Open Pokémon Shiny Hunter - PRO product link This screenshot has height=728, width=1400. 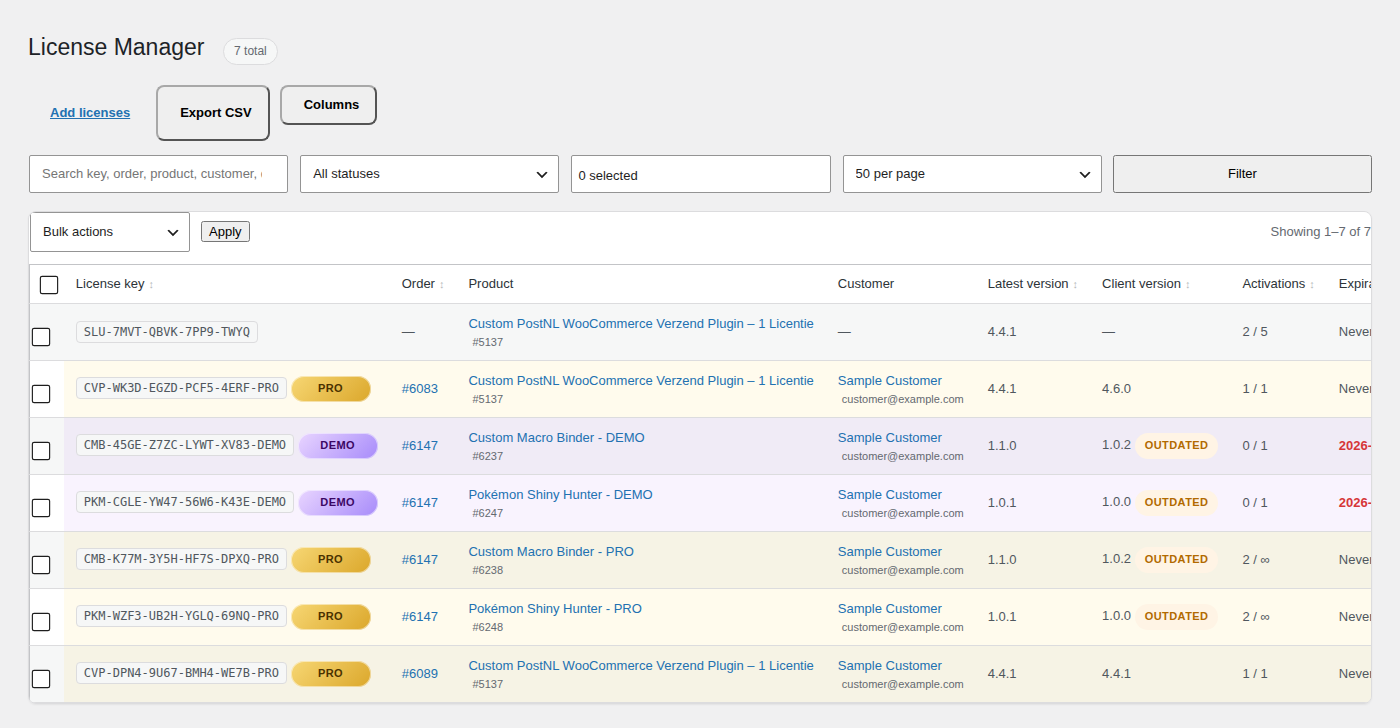pyautogui.click(x=555, y=609)
